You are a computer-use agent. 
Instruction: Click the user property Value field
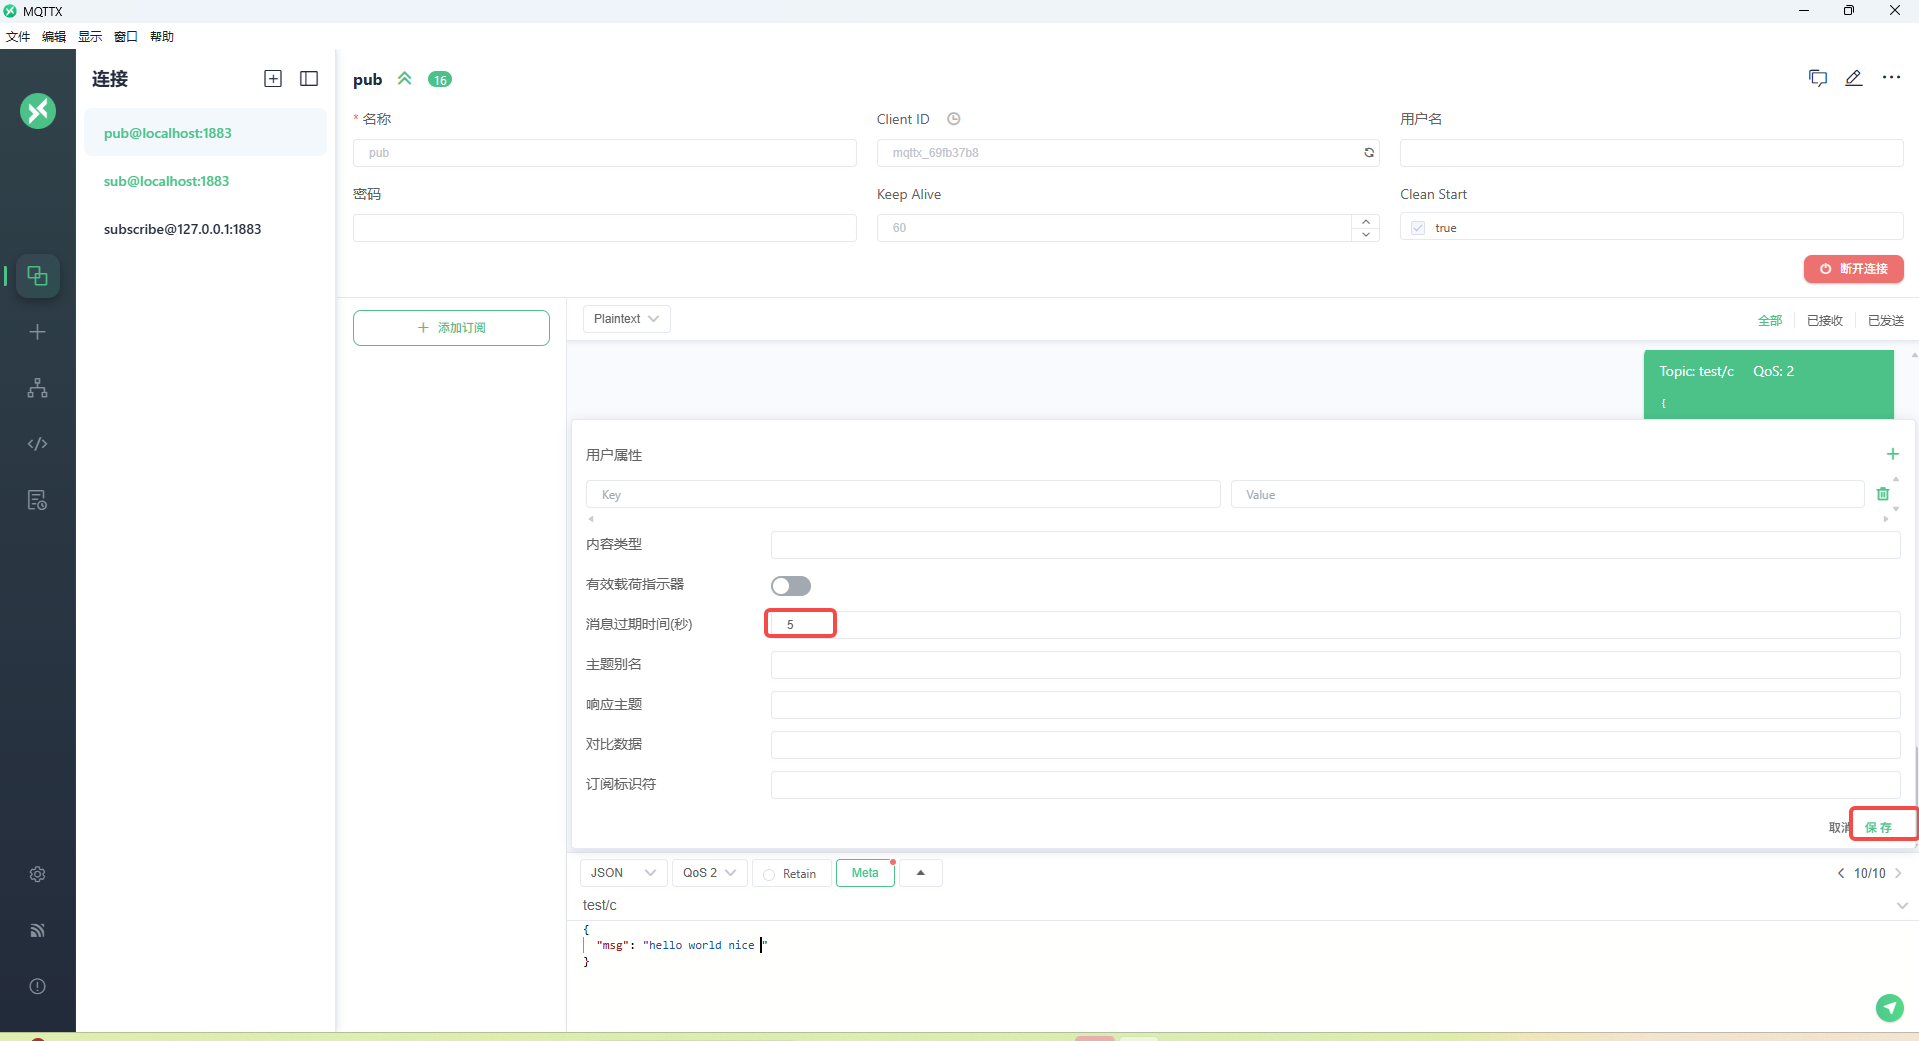pos(1547,495)
